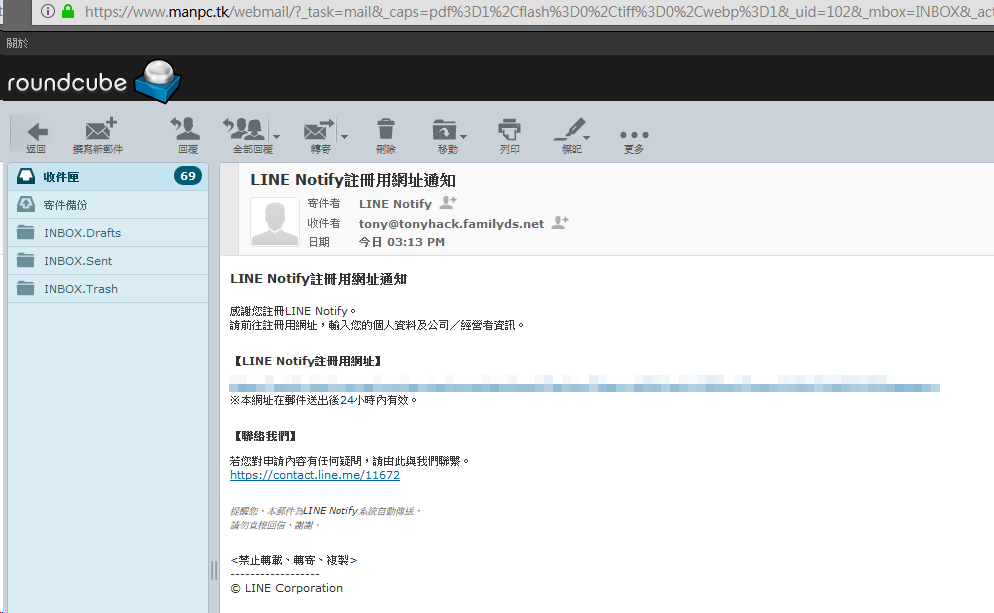
Task: Expand the forward options arrow
Action: 344,136
